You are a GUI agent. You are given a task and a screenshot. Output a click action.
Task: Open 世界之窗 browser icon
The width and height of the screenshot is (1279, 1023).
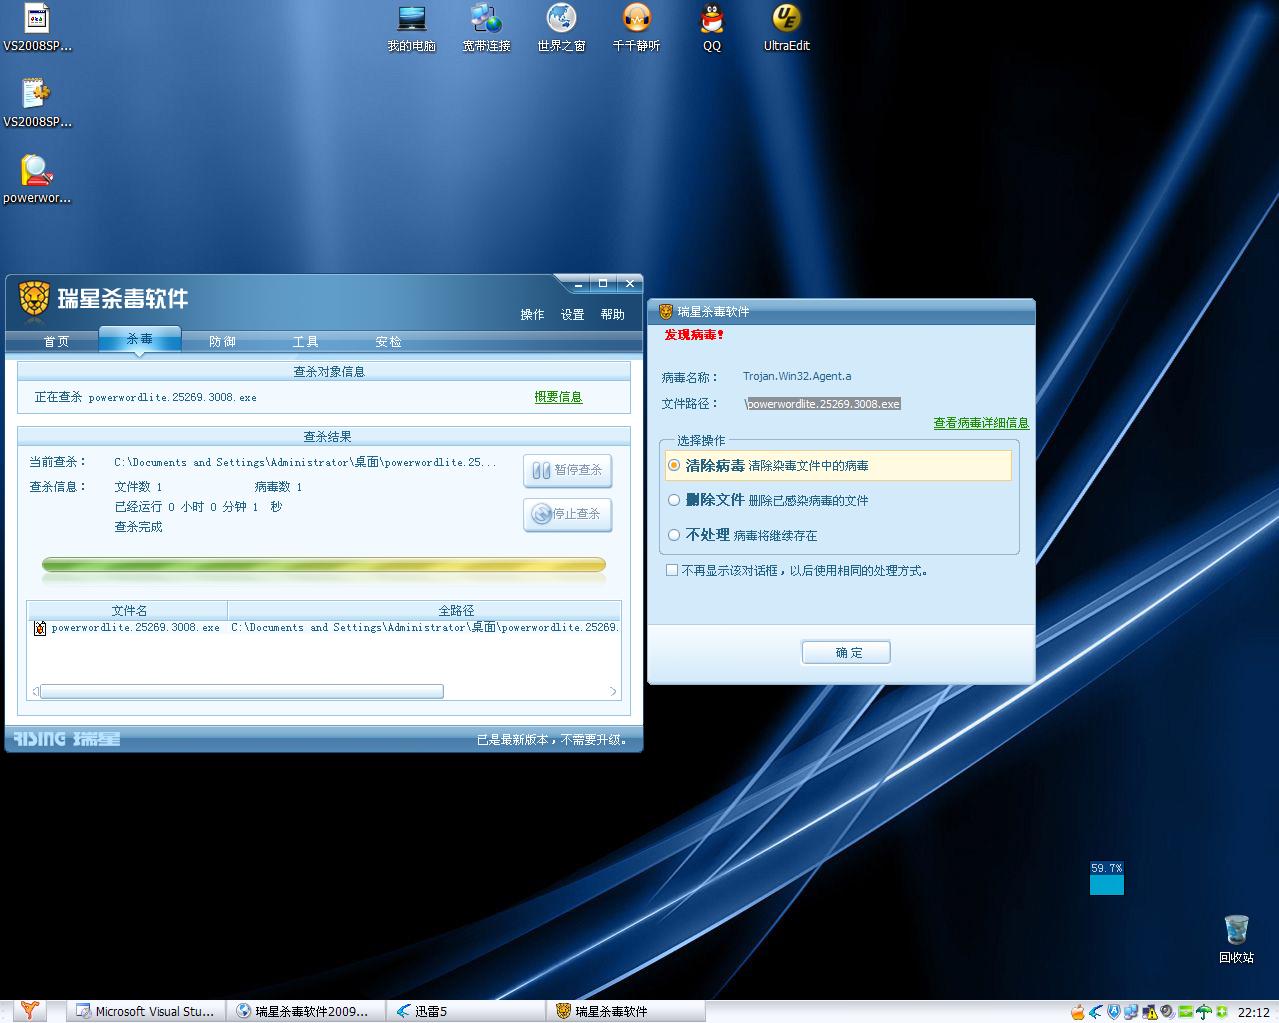click(561, 20)
